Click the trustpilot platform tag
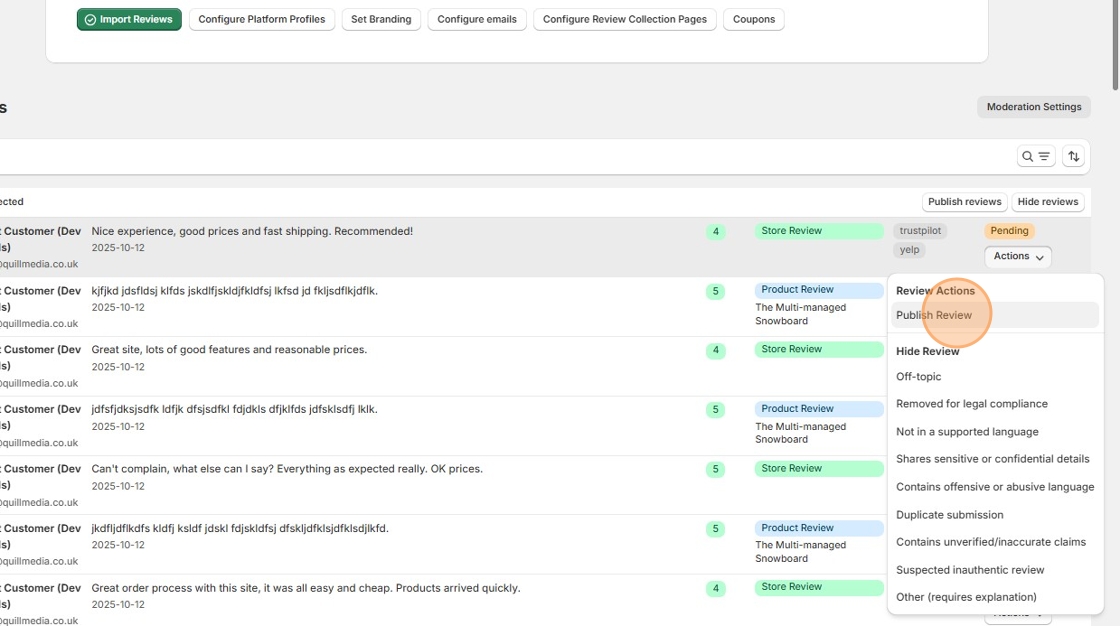Viewport: 1120px width, 626px height. tap(920, 231)
